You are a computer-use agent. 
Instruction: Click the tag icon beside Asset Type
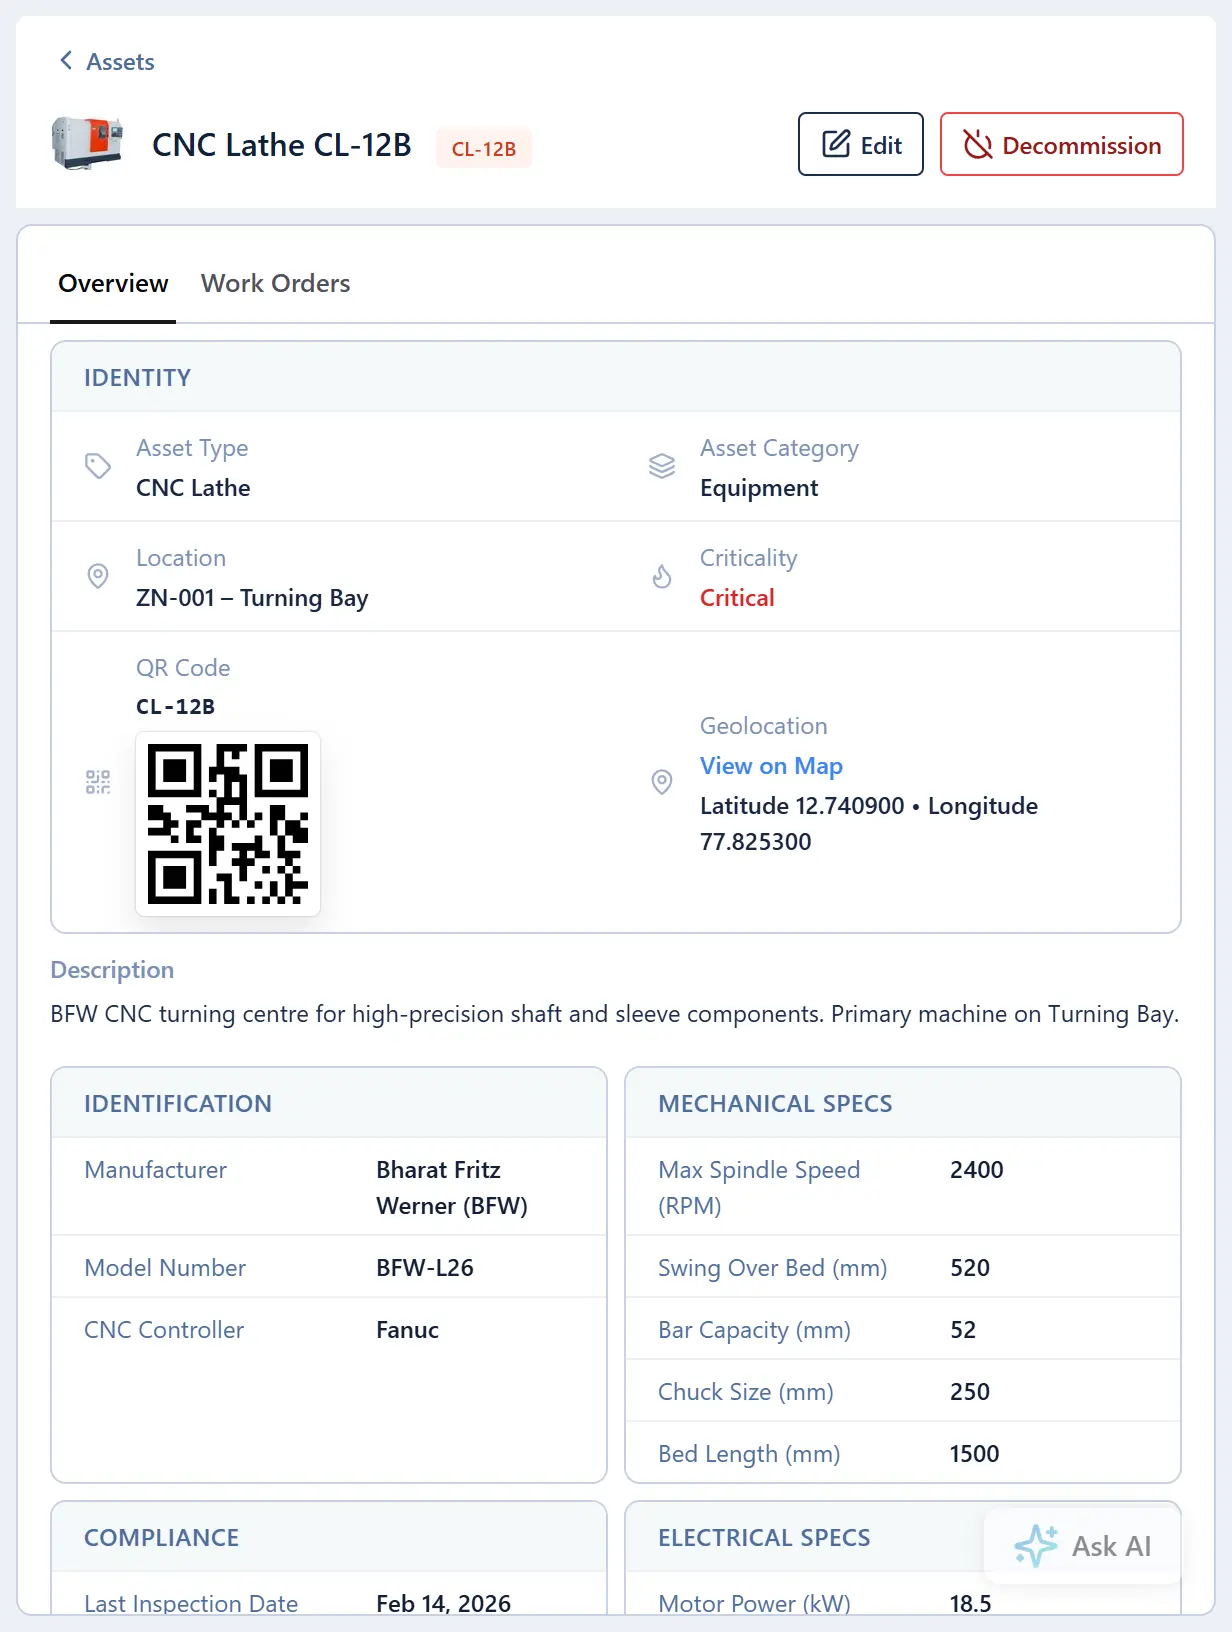click(x=98, y=466)
